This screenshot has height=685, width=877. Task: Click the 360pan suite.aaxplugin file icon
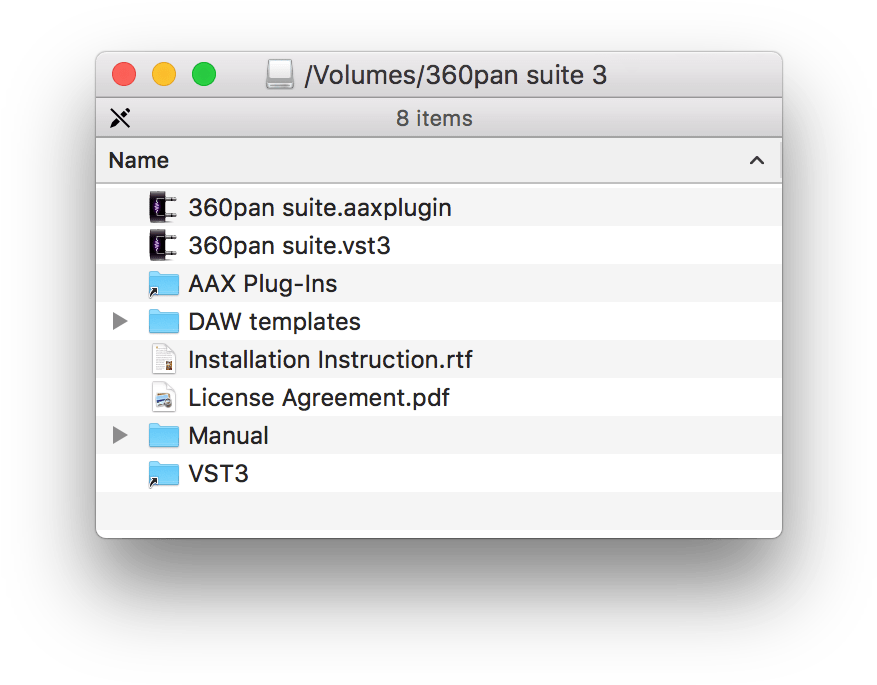pos(163,208)
